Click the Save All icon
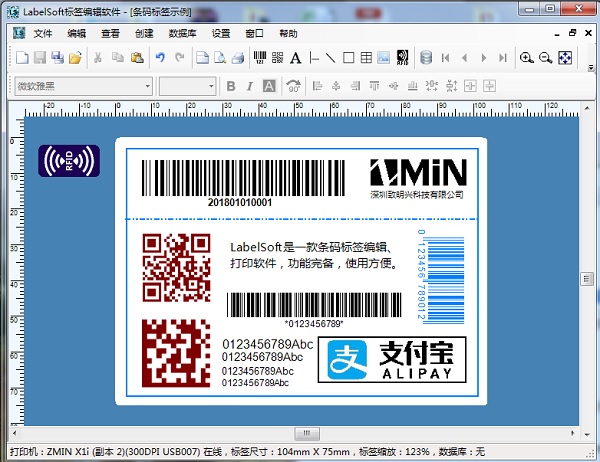The width and height of the screenshot is (600, 462). click(57, 58)
